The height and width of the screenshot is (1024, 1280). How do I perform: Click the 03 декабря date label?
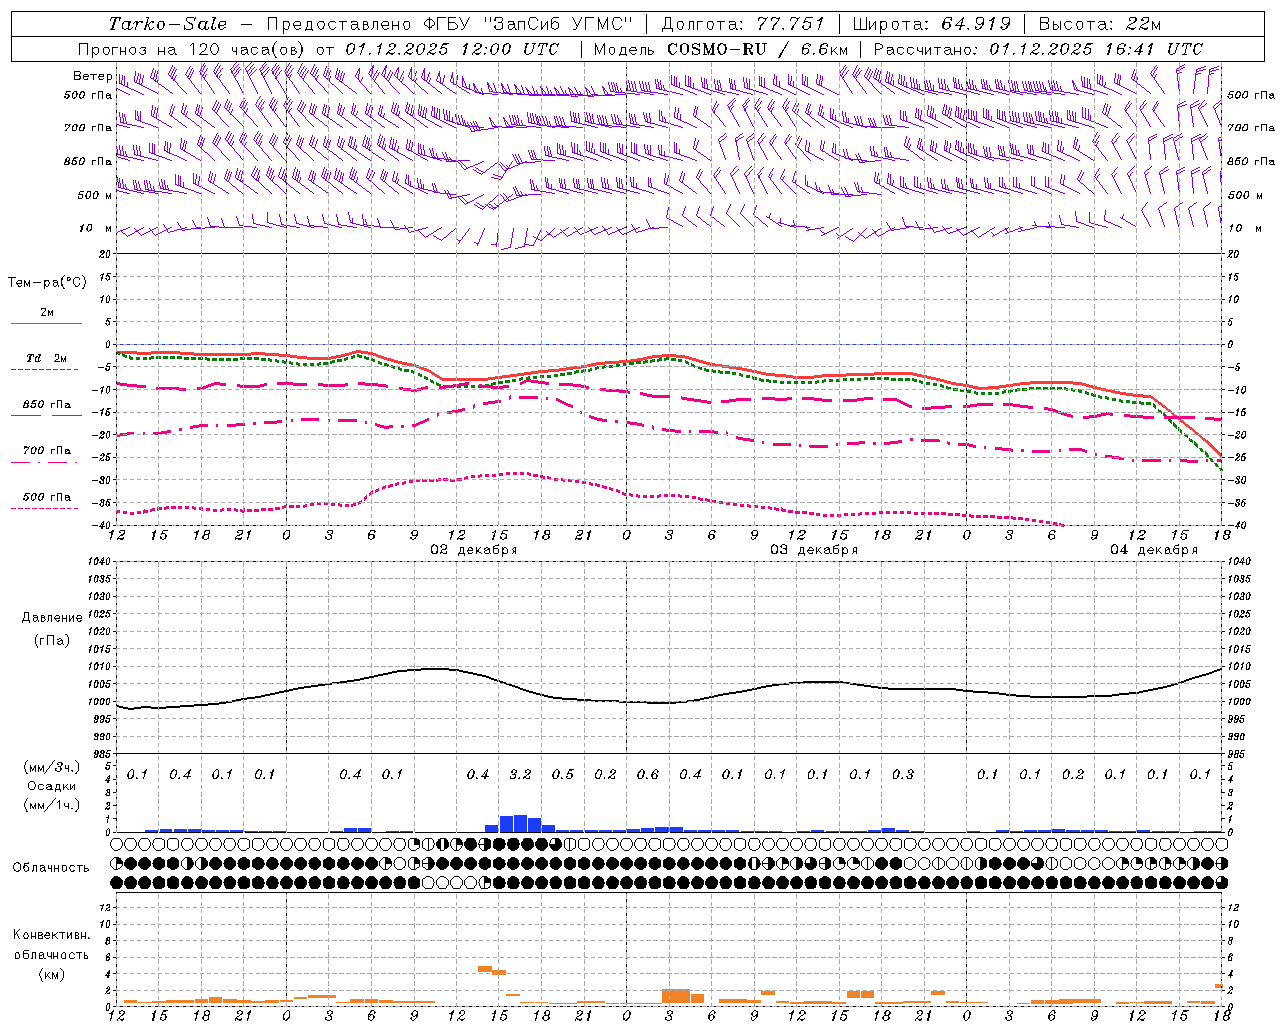tap(813, 550)
